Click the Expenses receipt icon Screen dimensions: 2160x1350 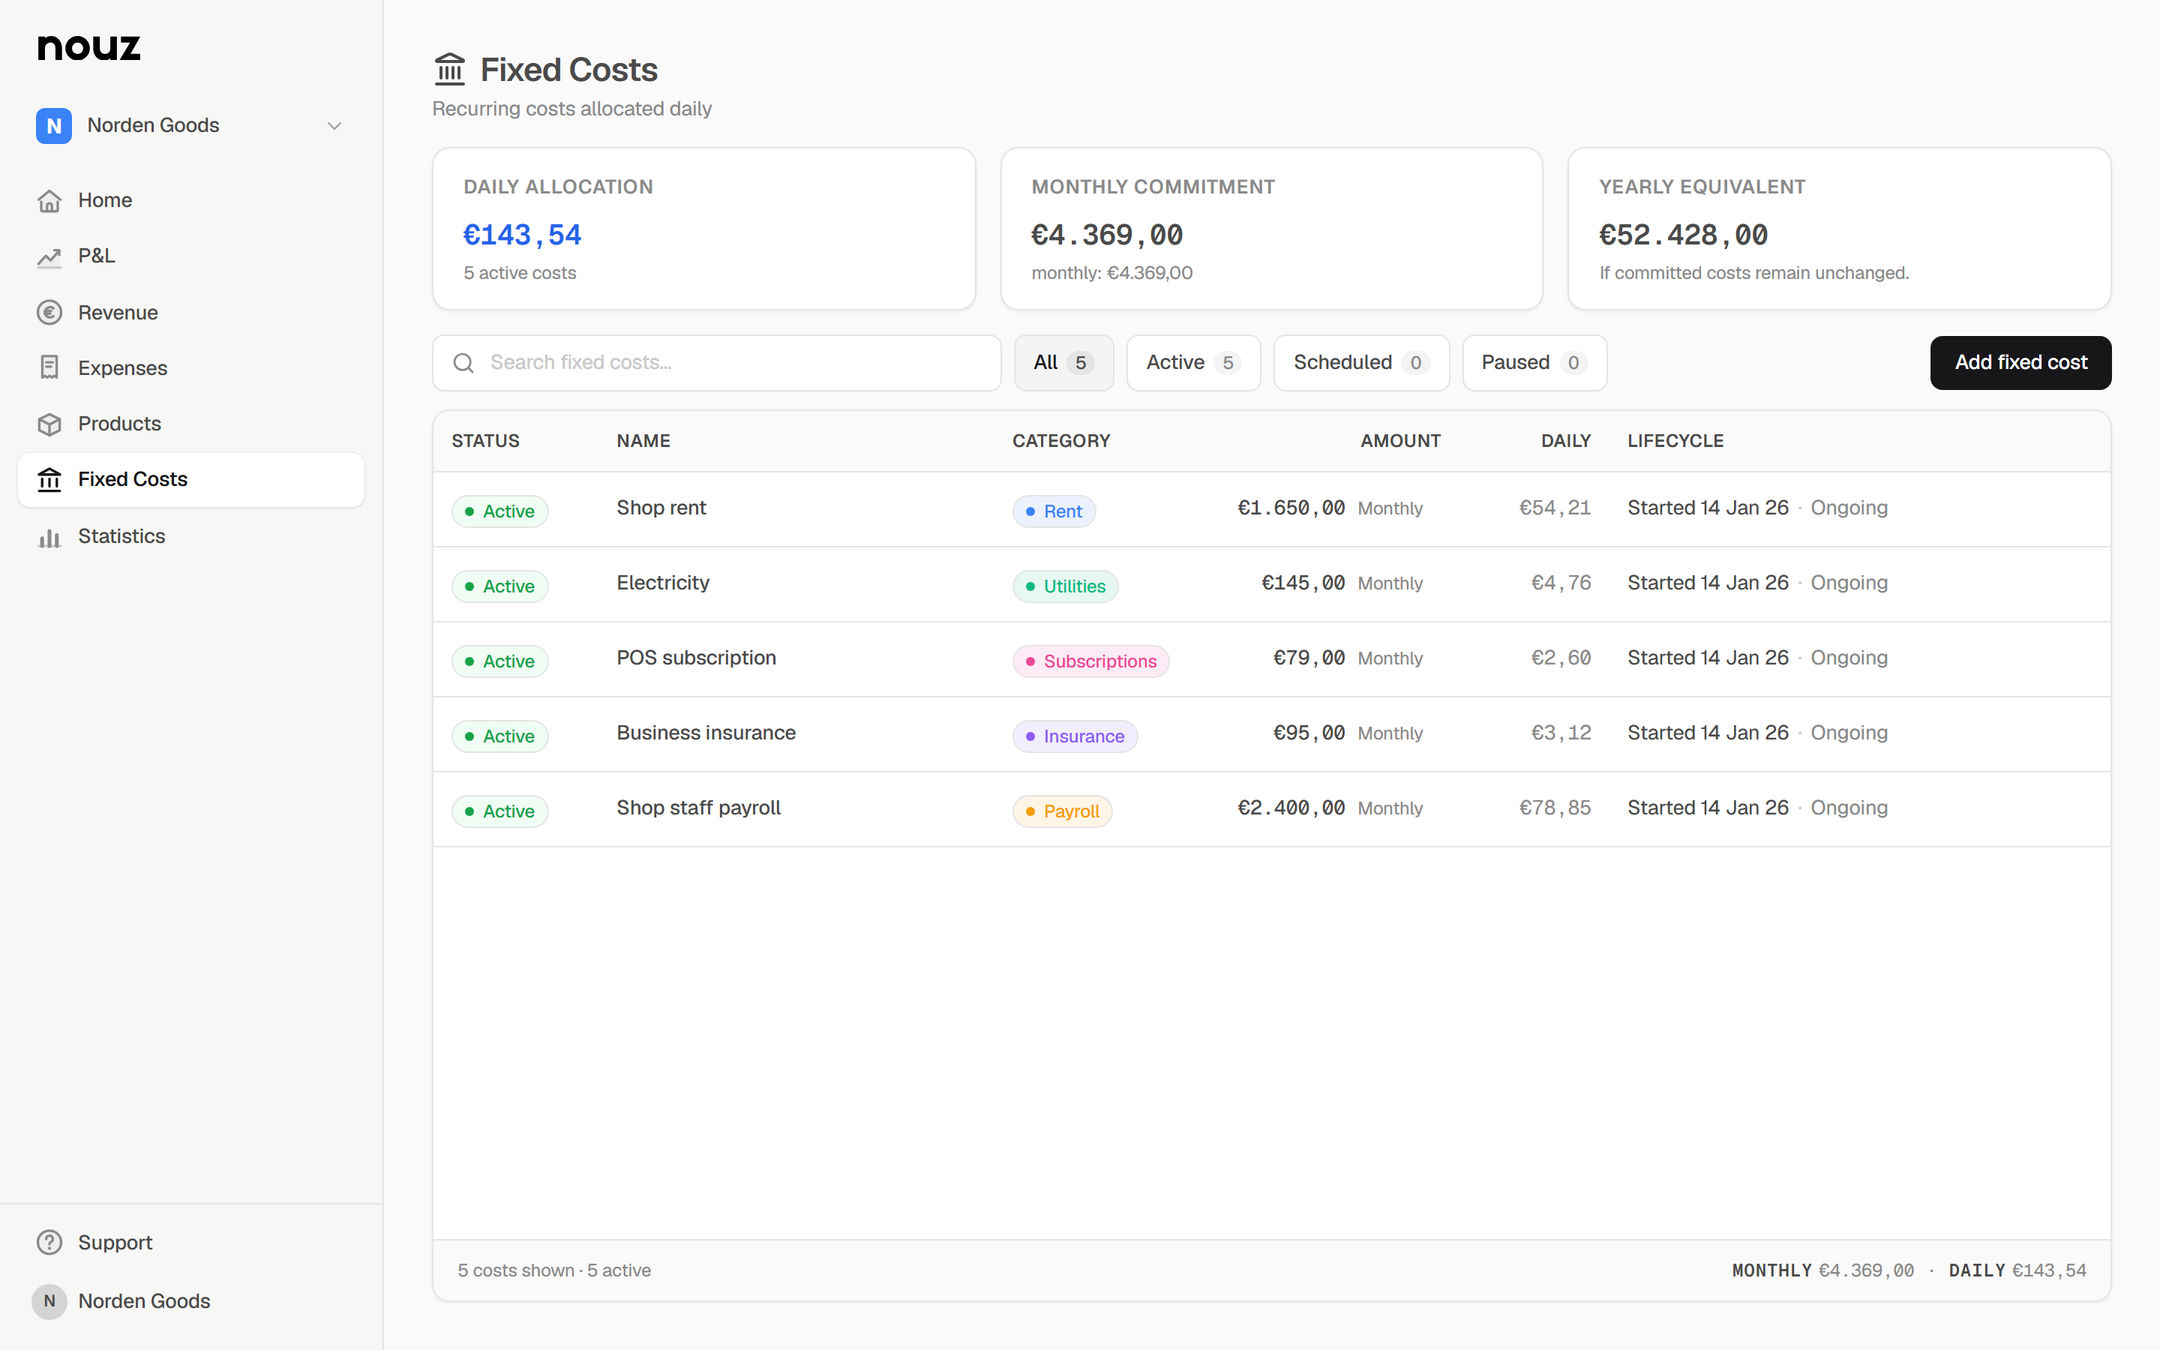point(49,368)
